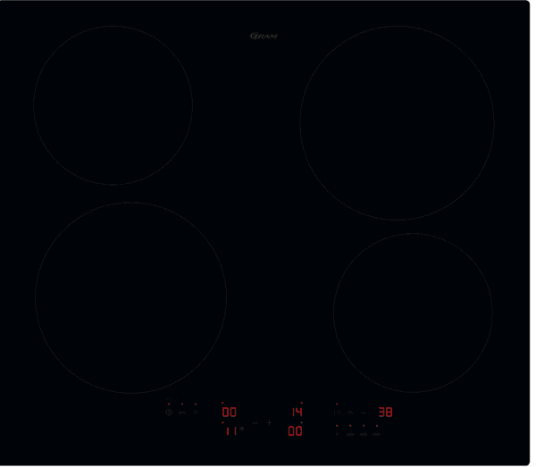536x467 pixels.
Task: Tap the last preset icon in the bottom row
Action: [x=377, y=435]
